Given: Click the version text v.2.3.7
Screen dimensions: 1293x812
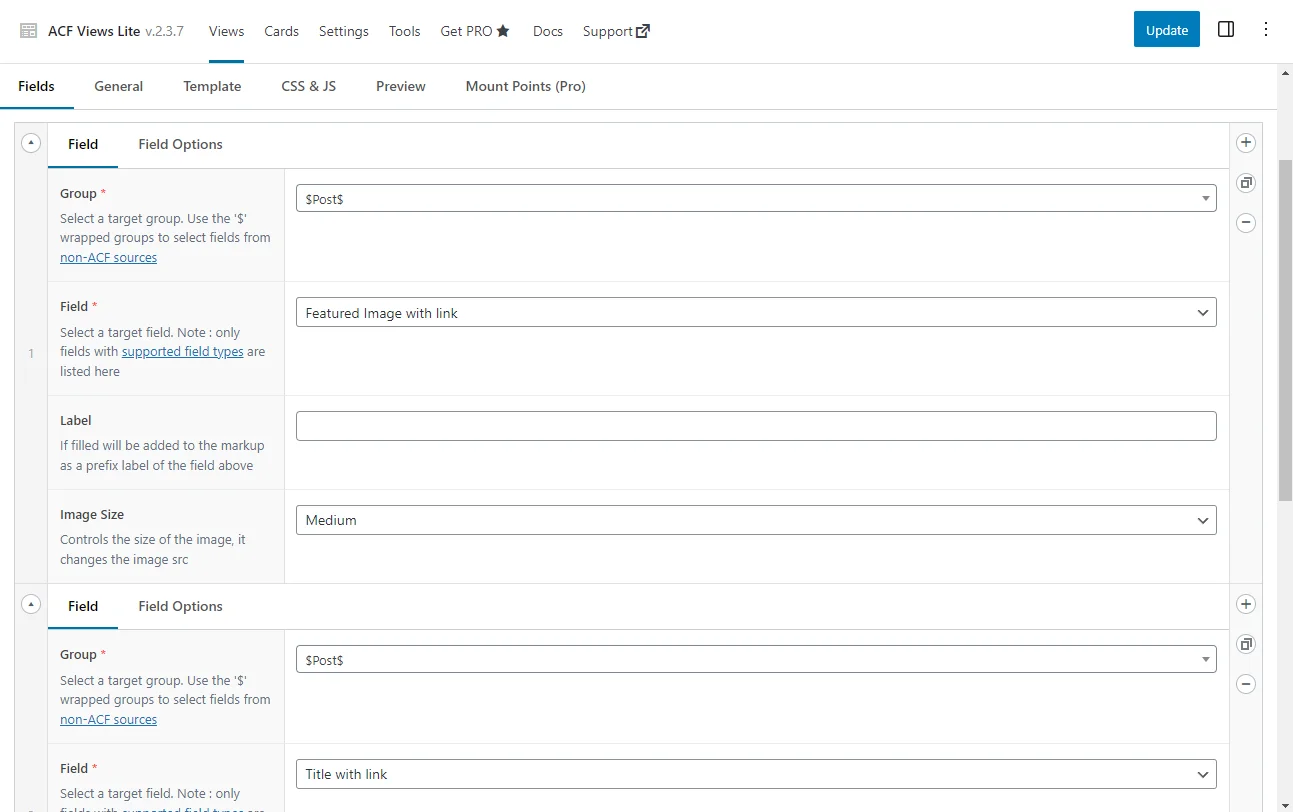Looking at the screenshot, I should [x=164, y=31].
